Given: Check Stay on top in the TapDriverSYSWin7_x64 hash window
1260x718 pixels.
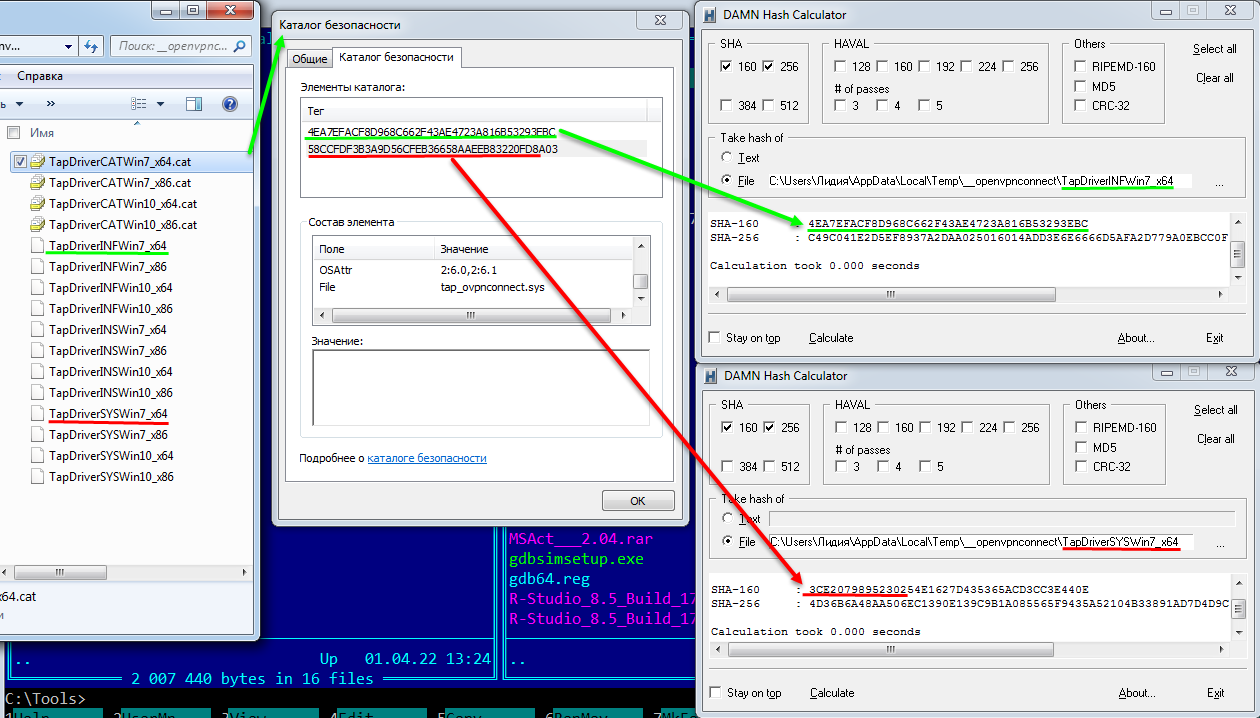Looking at the screenshot, I should [715, 692].
